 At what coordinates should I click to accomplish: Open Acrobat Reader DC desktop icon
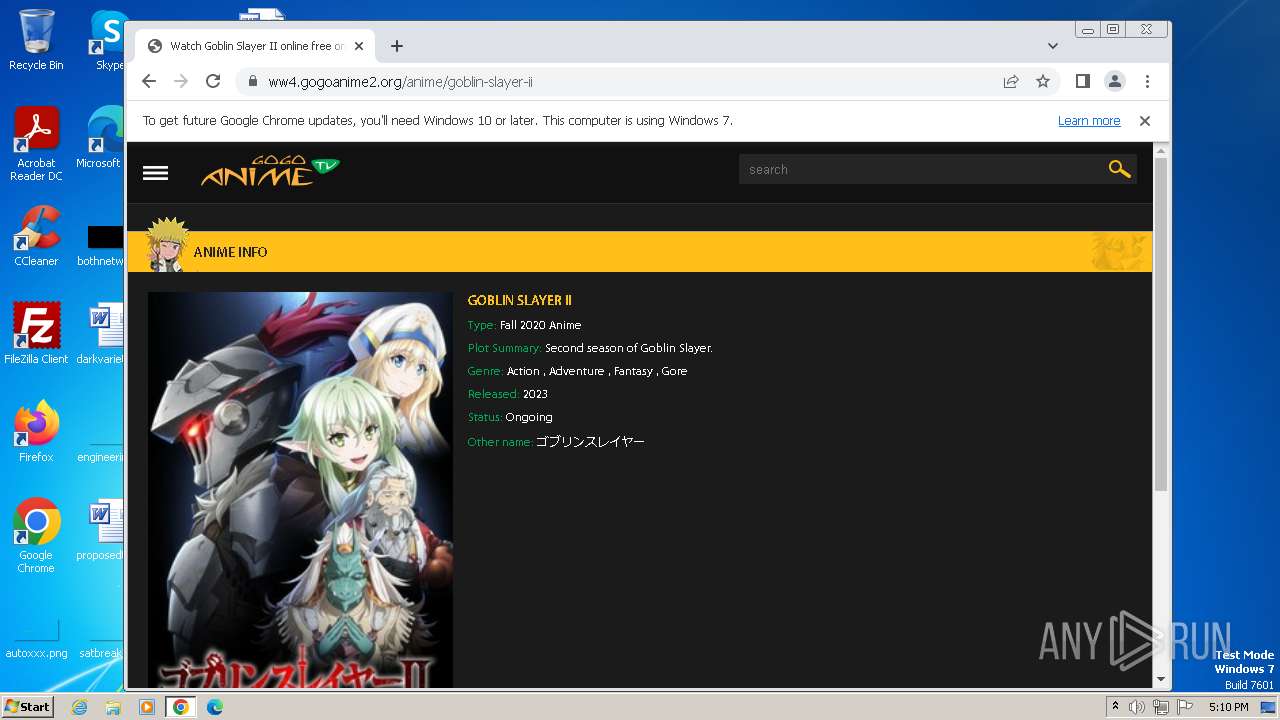(x=36, y=144)
